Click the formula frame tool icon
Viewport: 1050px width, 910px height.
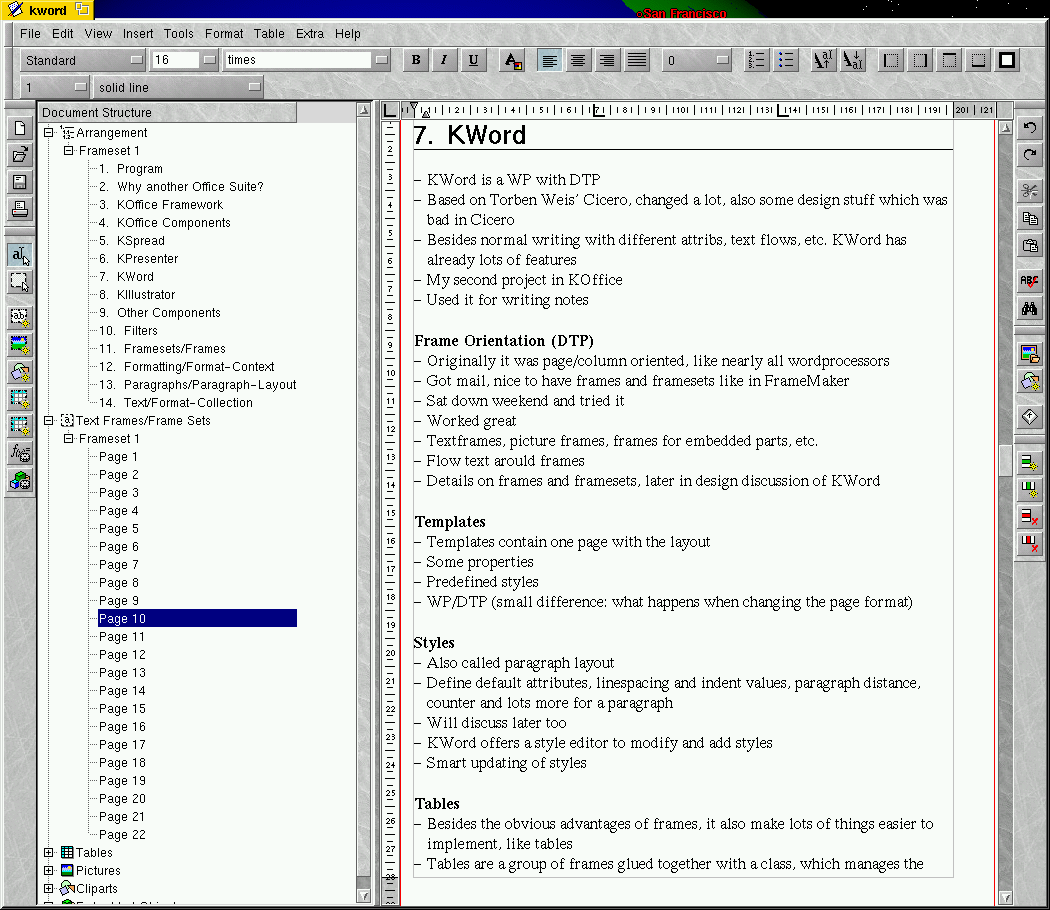20,453
